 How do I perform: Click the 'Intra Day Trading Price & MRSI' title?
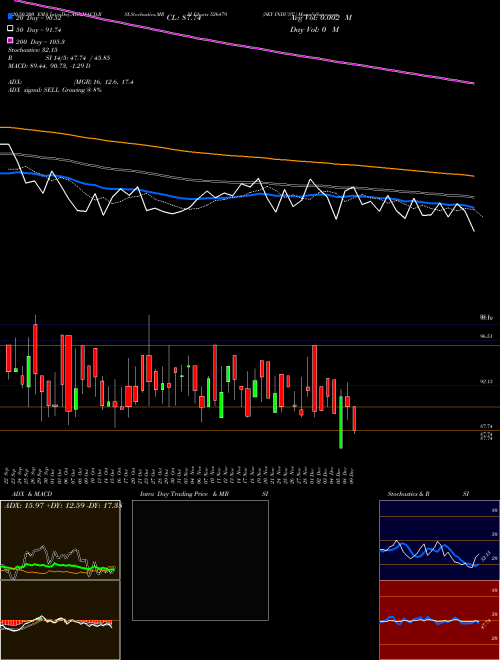[204, 494]
